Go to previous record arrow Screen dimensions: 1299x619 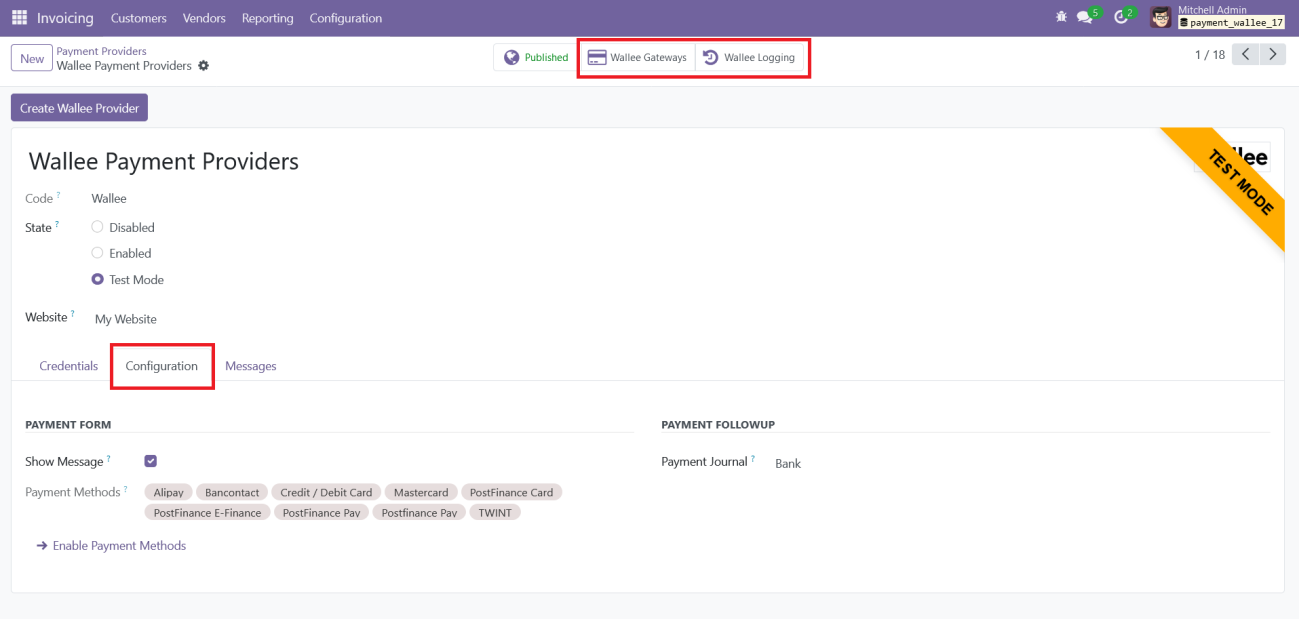(1245, 55)
